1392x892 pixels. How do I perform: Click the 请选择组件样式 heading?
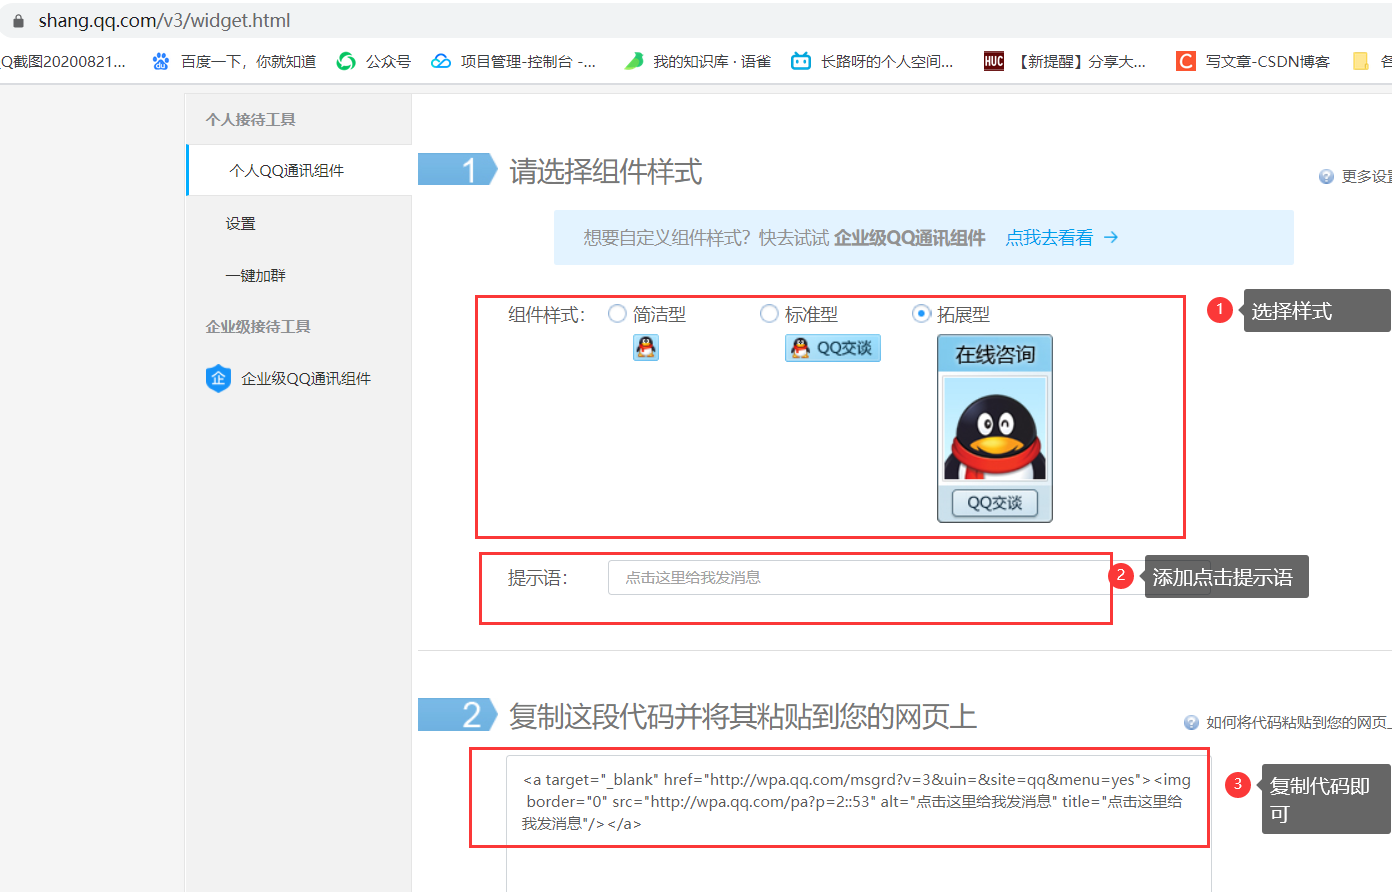click(606, 171)
